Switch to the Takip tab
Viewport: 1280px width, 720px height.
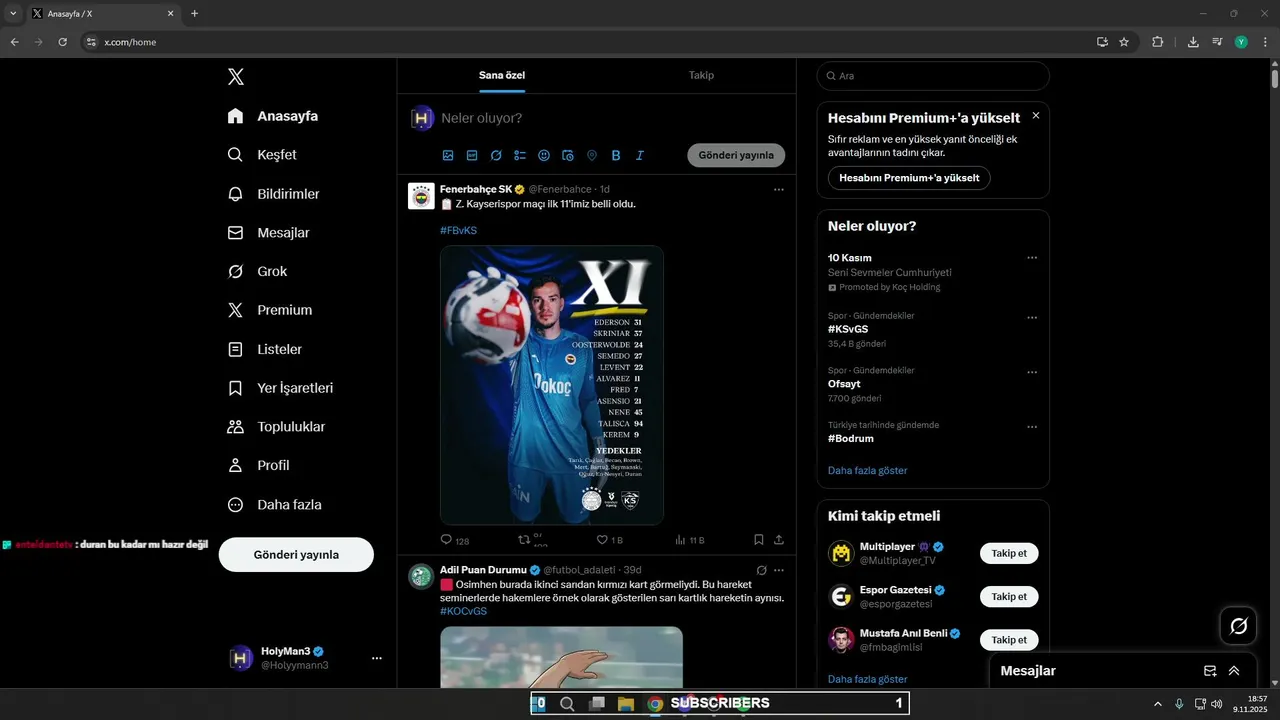point(701,75)
